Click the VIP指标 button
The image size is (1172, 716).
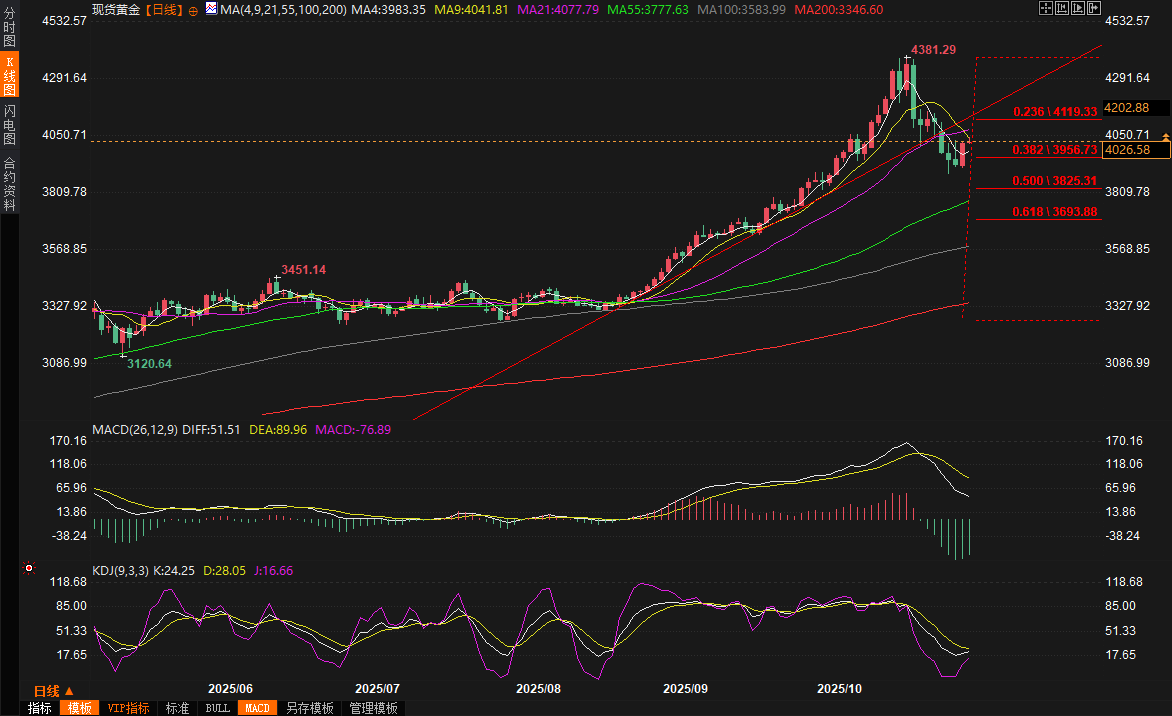128,708
